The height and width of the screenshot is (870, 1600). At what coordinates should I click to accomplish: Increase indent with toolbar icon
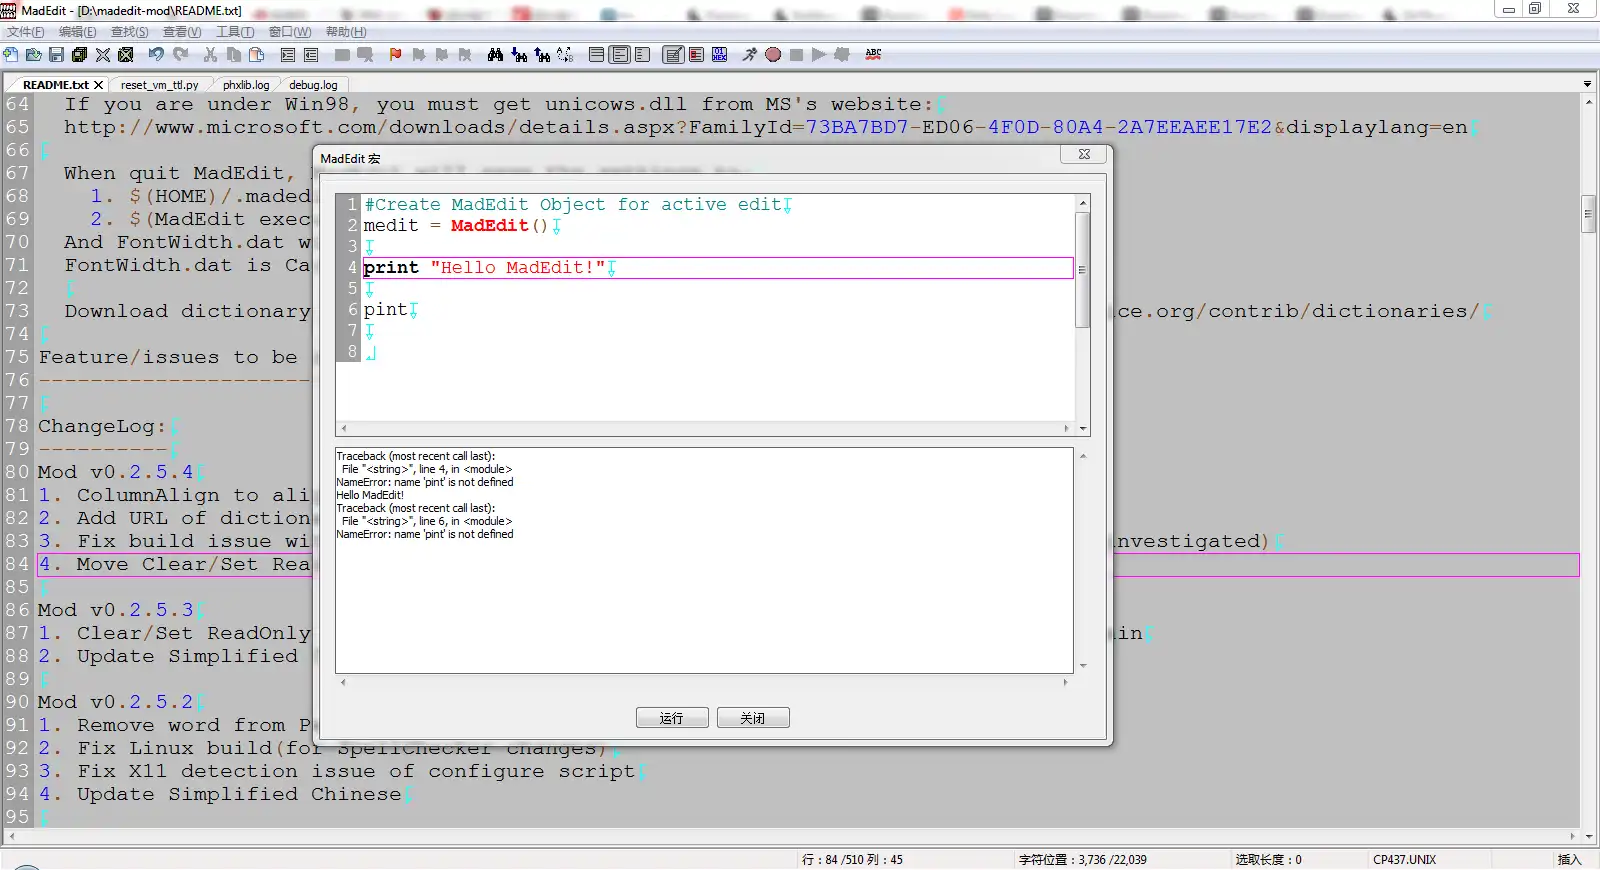pos(288,55)
